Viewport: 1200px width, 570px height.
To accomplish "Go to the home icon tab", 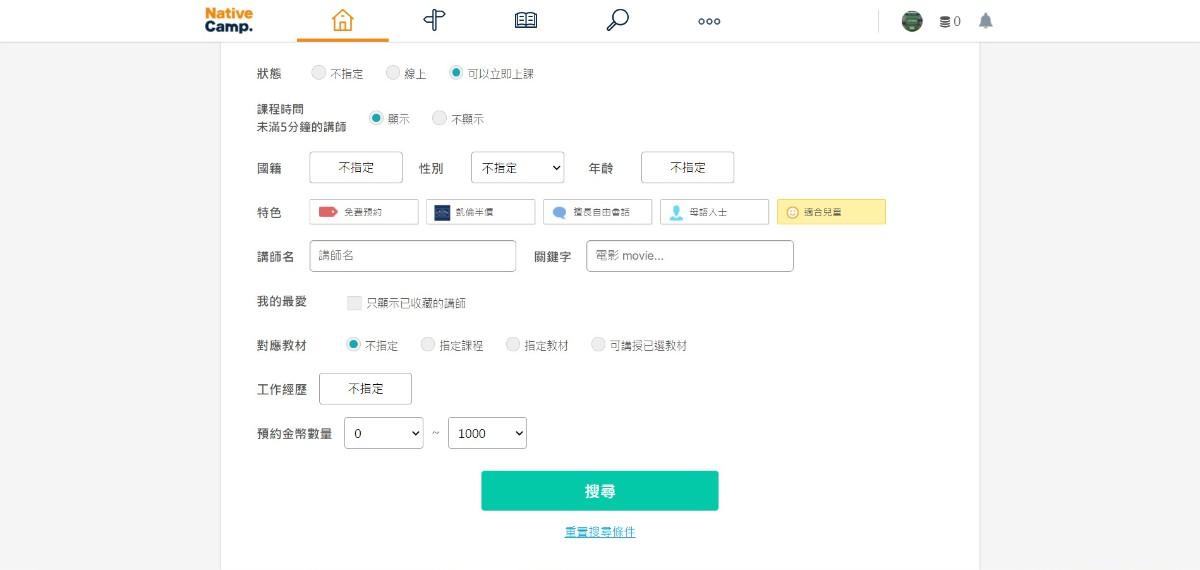I will tap(342, 20).
